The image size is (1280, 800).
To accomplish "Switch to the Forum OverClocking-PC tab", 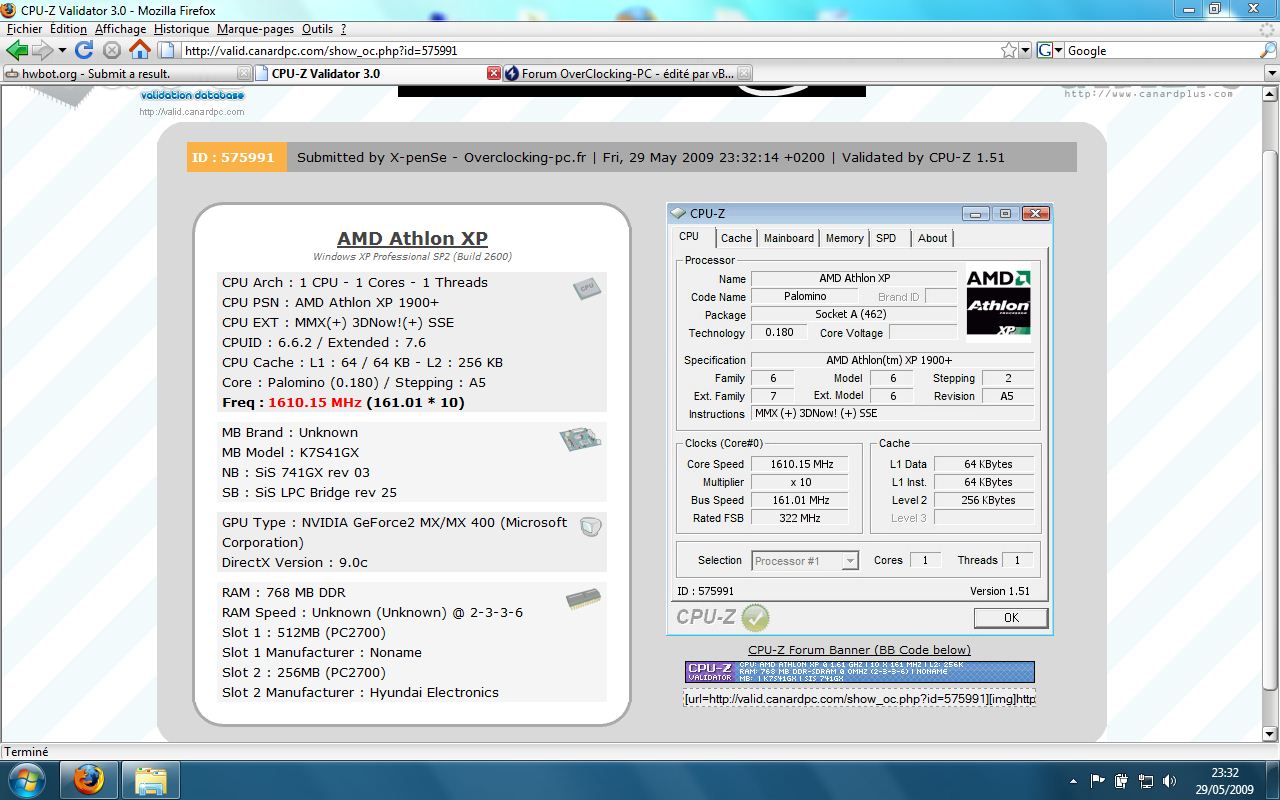I will (628, 73).
